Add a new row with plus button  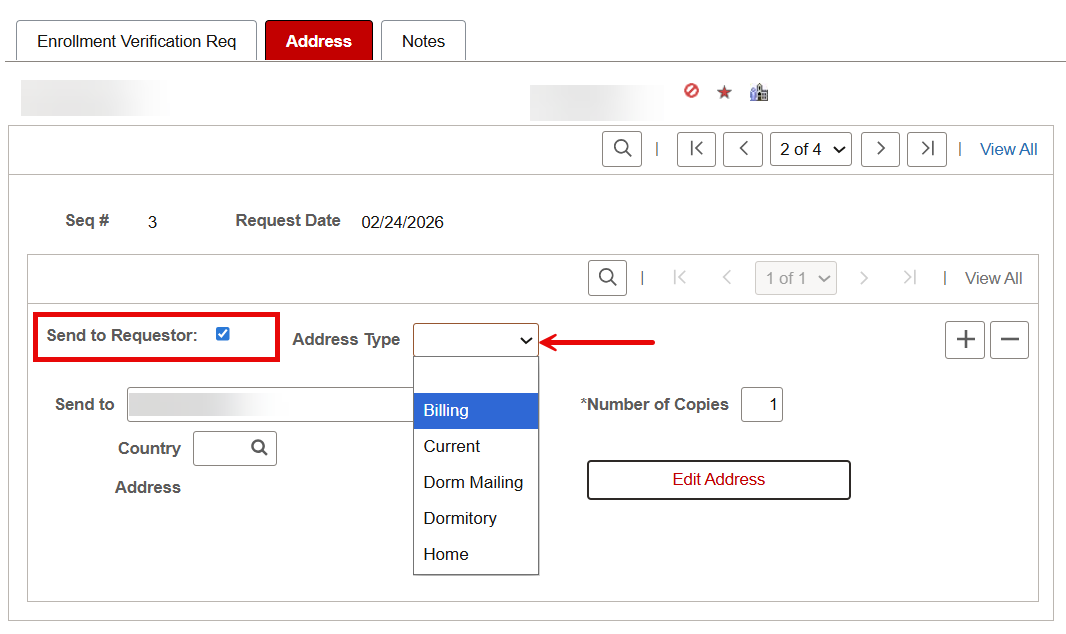tap(965, 340)
